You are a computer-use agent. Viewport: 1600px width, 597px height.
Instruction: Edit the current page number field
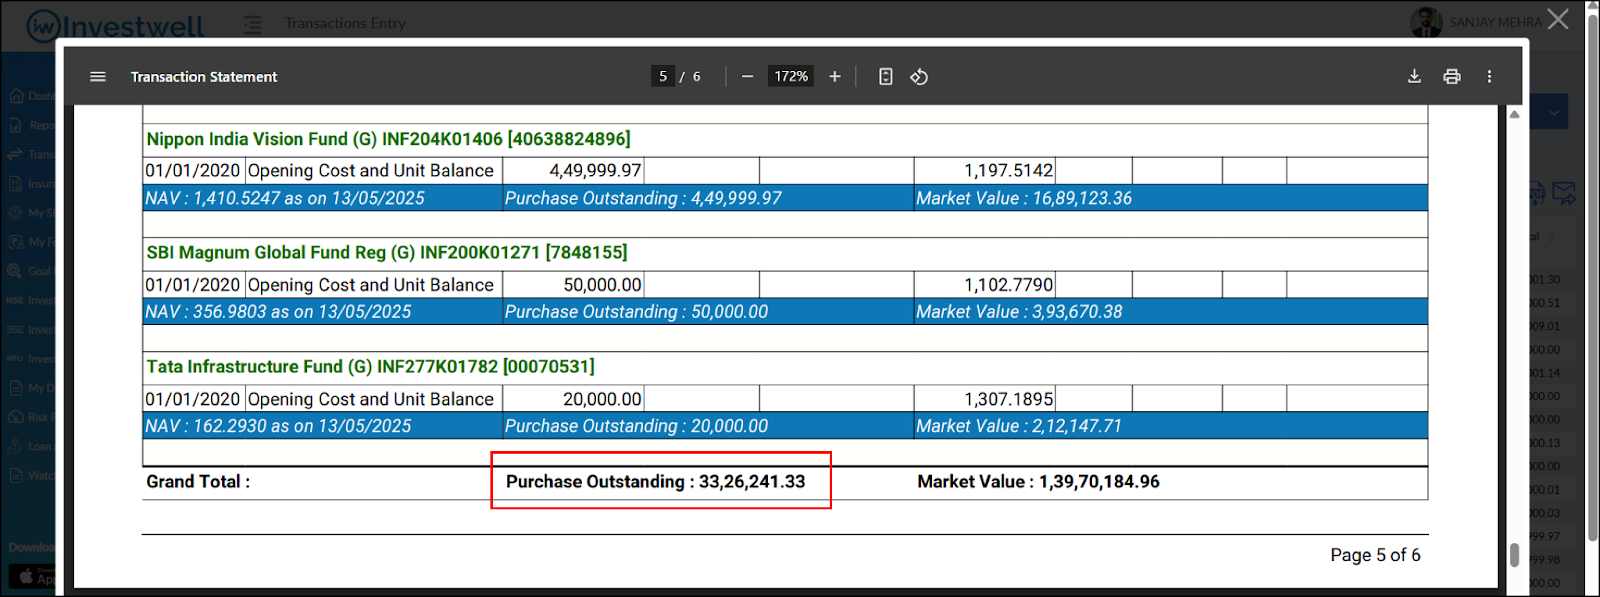point(663,76)
